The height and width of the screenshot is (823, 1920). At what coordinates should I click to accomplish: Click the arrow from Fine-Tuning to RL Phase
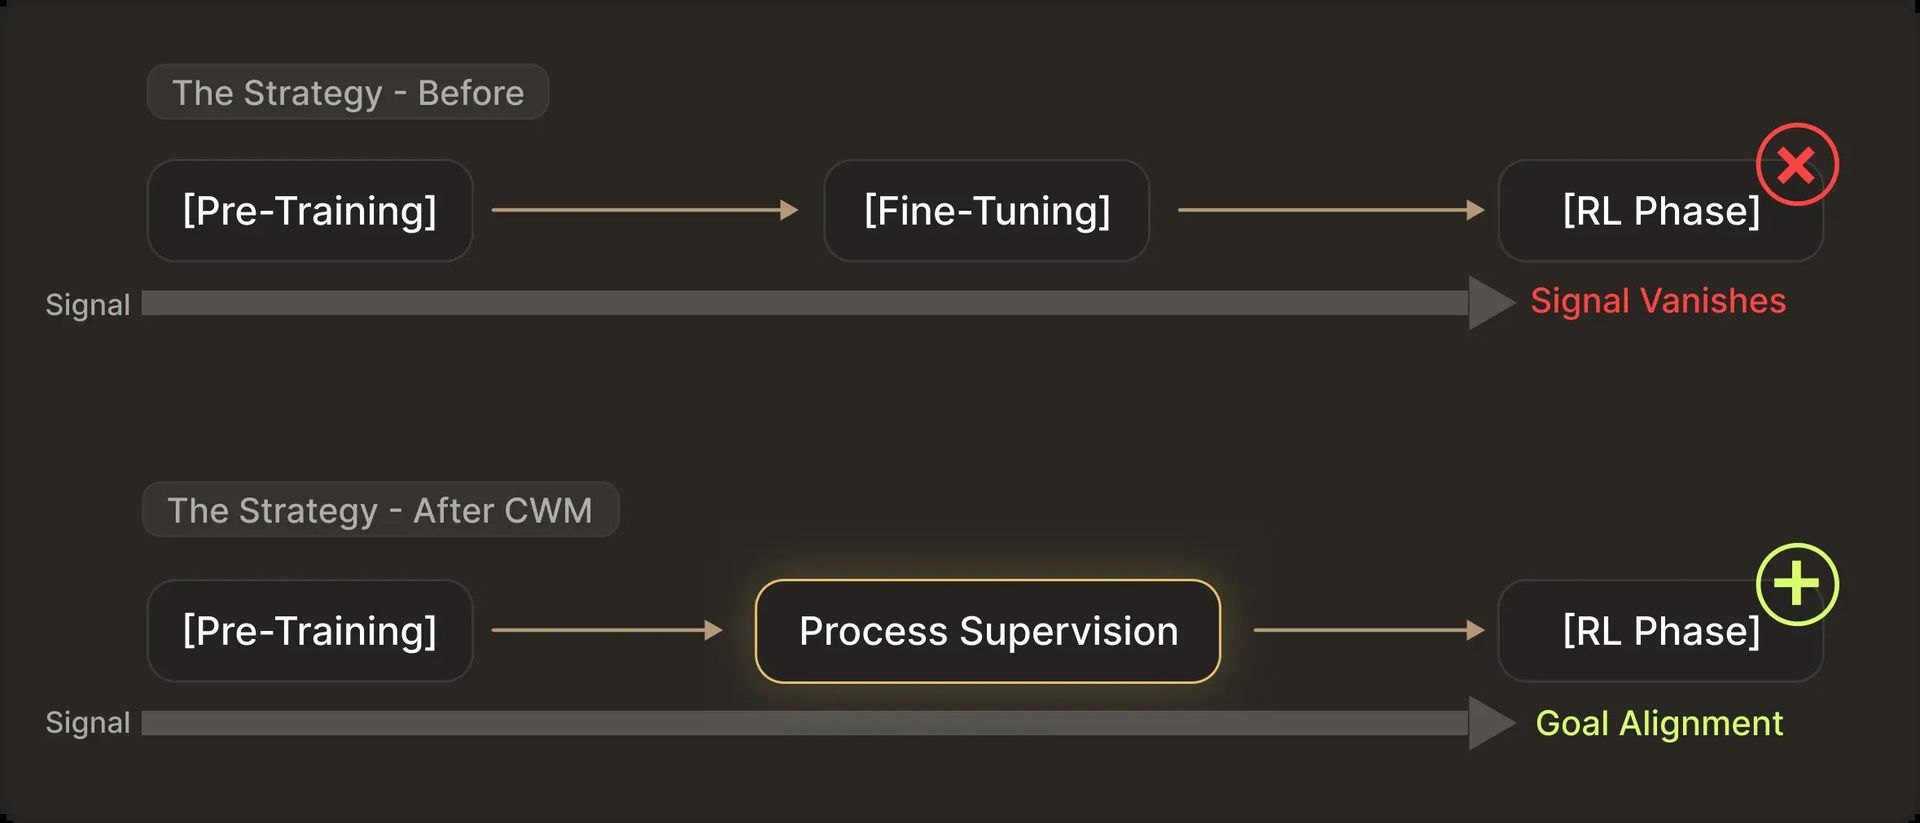click(1330, 210)
